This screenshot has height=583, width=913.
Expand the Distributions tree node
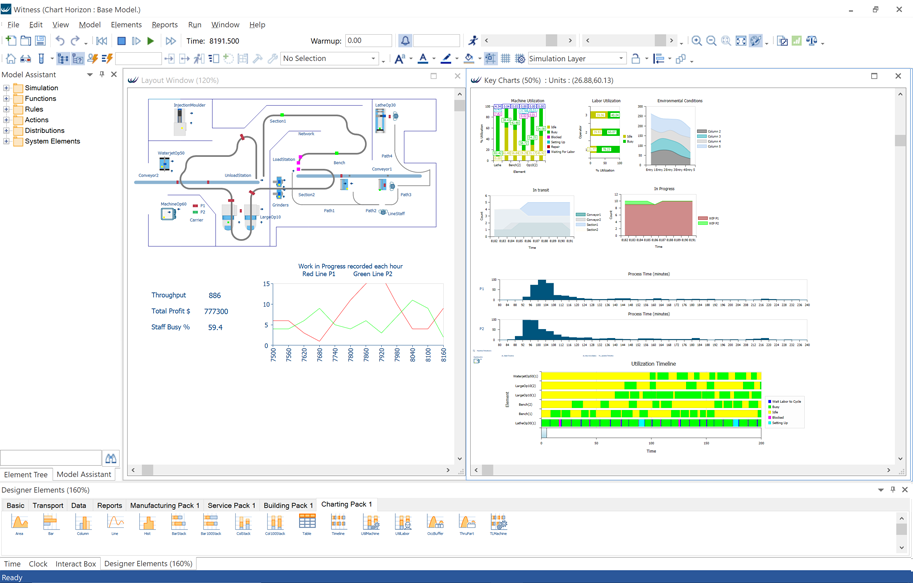pyautogui.click(x=6, y=130)
